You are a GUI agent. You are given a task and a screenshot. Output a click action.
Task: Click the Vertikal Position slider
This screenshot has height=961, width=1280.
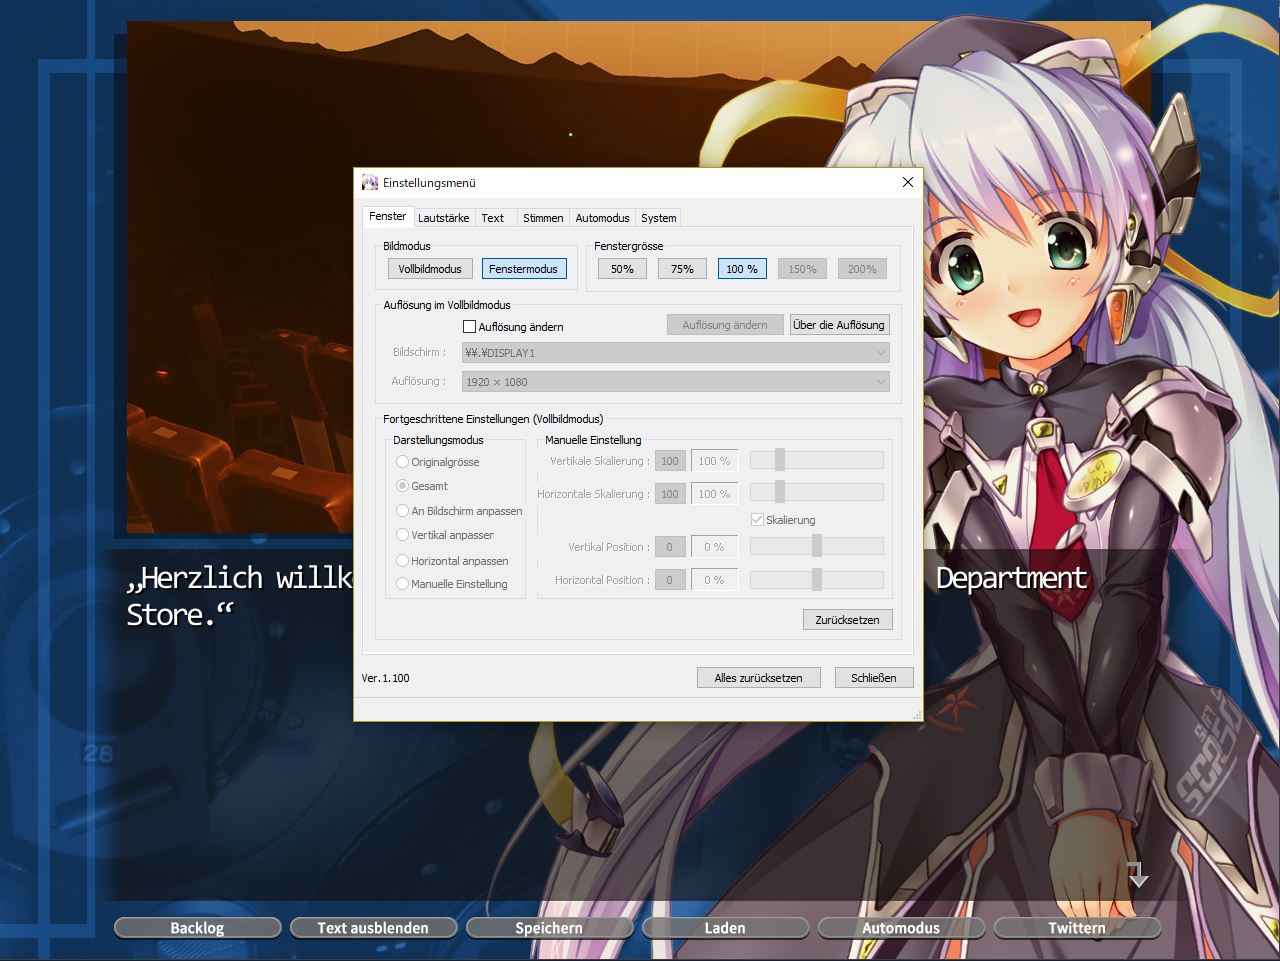(x=817, y=546)
